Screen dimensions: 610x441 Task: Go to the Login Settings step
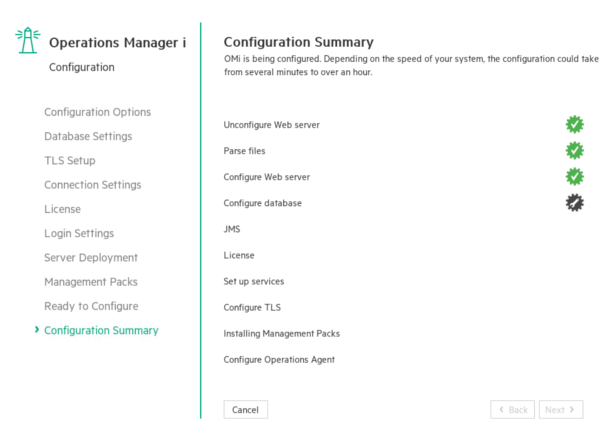(x=79, y=233)
